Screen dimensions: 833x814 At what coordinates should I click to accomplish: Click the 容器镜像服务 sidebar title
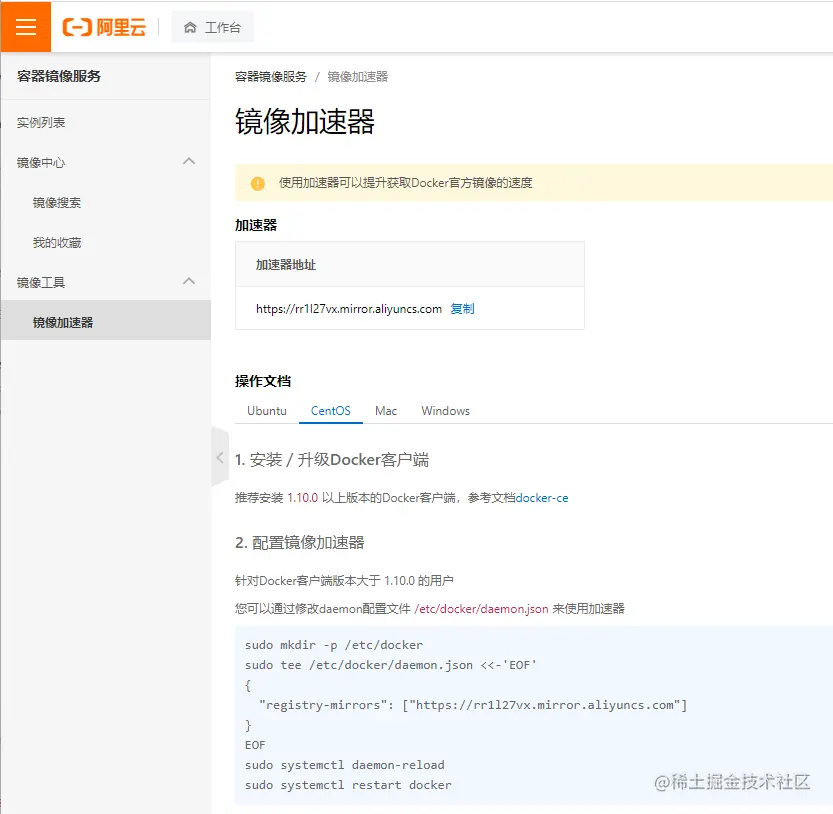point(59,76)
